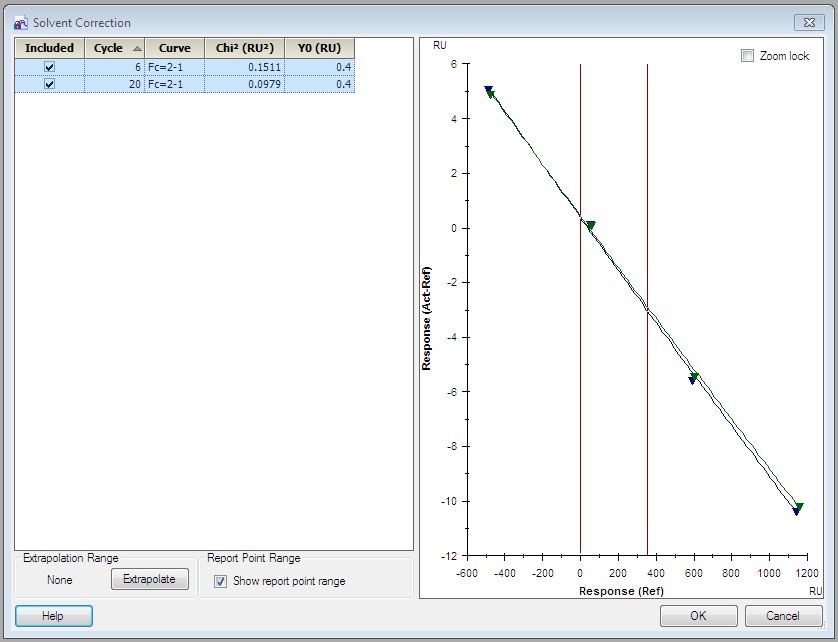Image resolution: width=838 pixels, height=642 pixels.
Task: Enable the Zoom lock checkbox
Action: coord(747,56)
